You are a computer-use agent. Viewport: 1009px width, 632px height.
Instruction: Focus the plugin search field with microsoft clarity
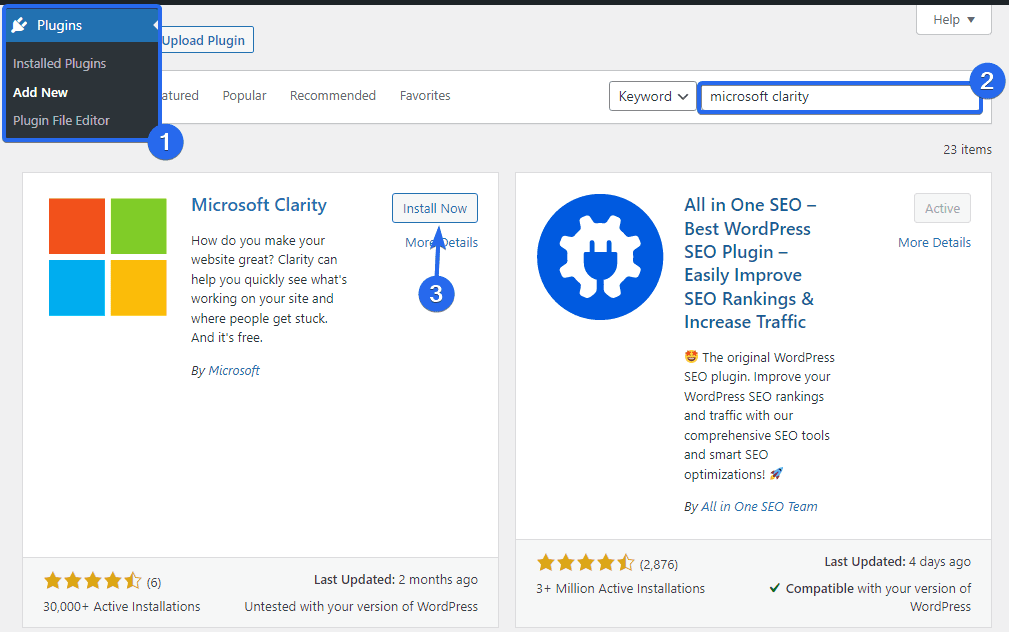[839, 97]
